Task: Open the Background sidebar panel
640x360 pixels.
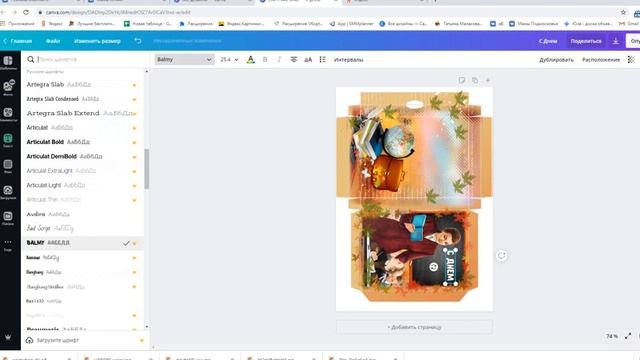Action: click(x=8, y=166)
